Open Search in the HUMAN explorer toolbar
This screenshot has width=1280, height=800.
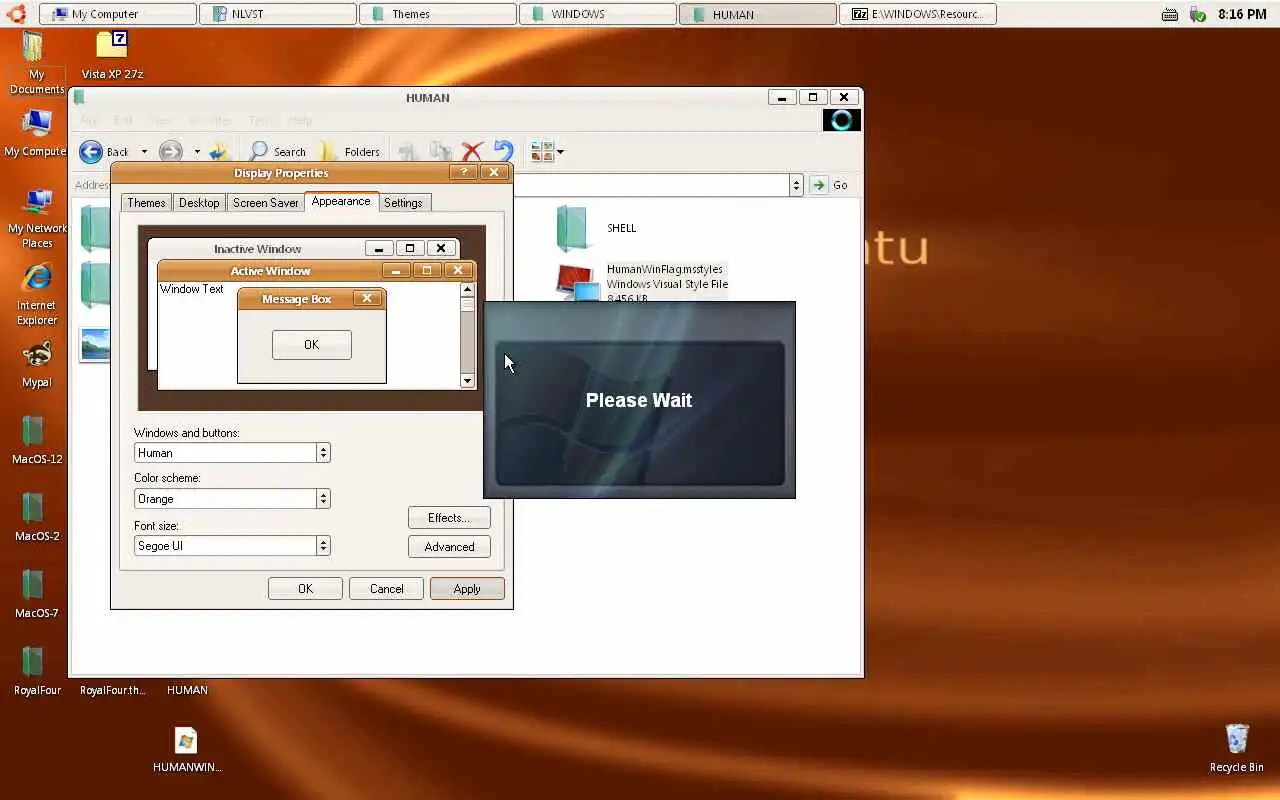tap(277, 152)
